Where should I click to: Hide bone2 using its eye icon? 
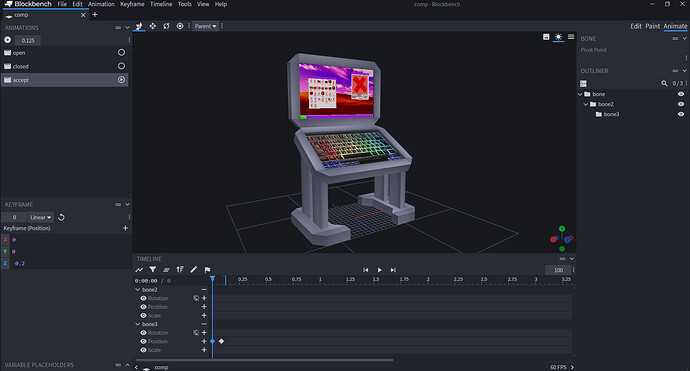click(681, 104)
